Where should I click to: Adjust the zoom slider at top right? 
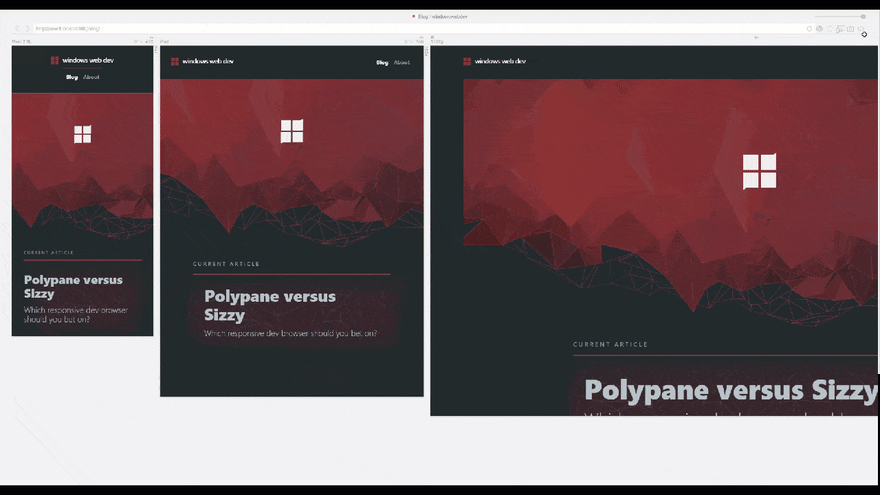point(840,17)
